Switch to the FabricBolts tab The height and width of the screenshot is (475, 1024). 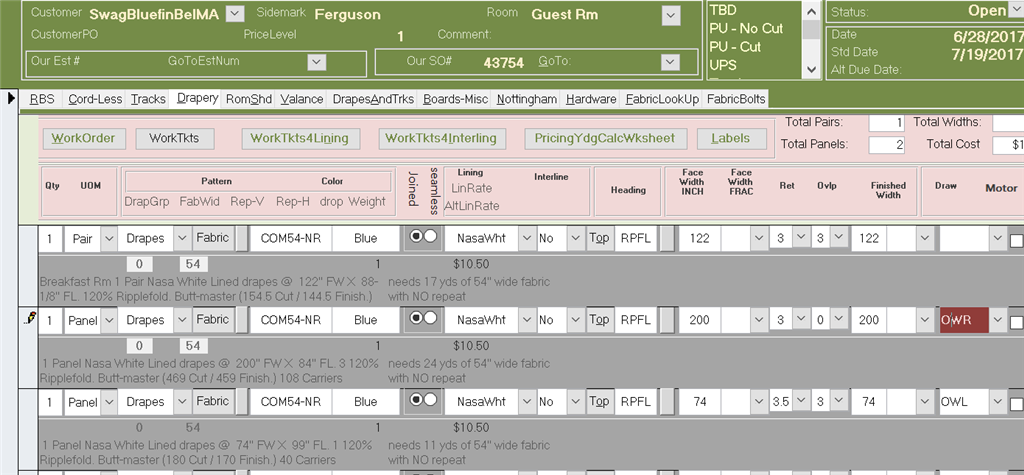point(735,99)
